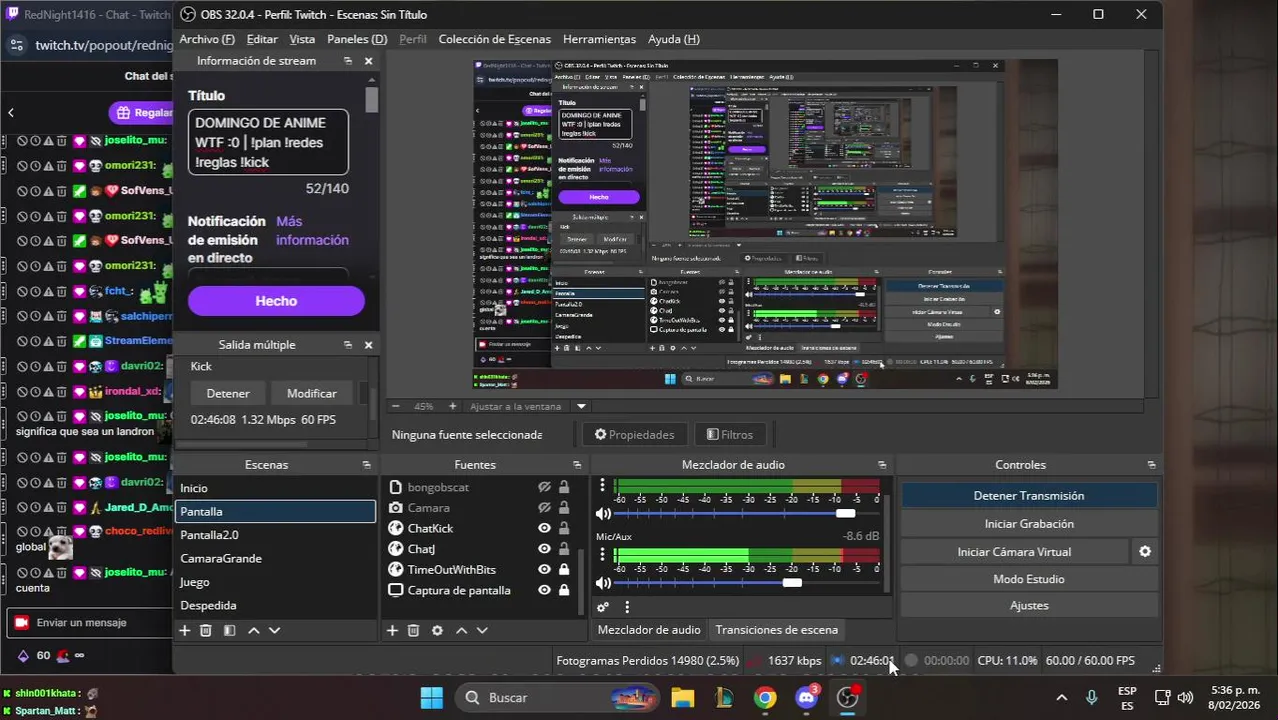Open the Colección de Escenas menu

point(495,39)
